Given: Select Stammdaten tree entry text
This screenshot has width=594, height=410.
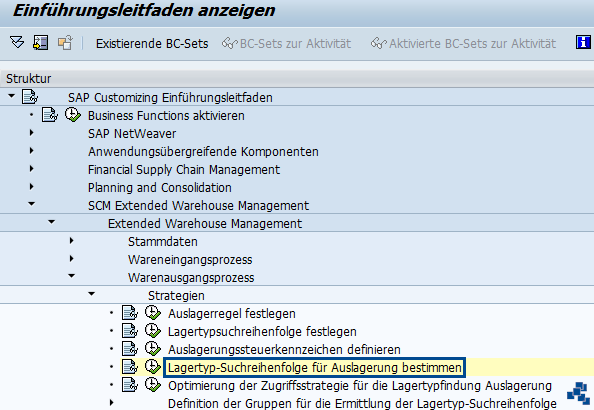Looking at the screenshot, I should click(x=163, y=241).
